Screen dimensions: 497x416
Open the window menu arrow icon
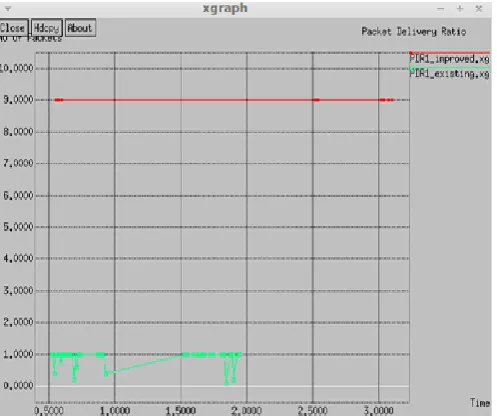pos(8,9)
